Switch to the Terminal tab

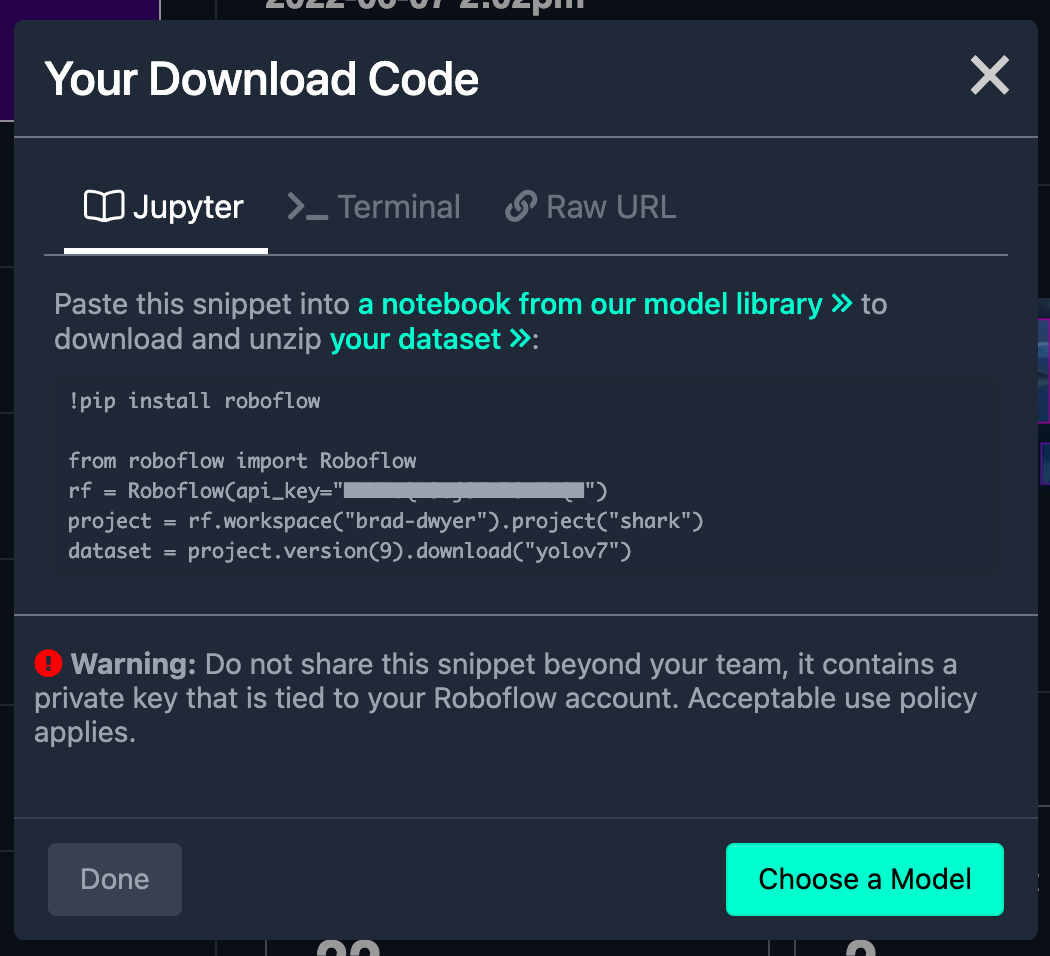click(373, 206)
